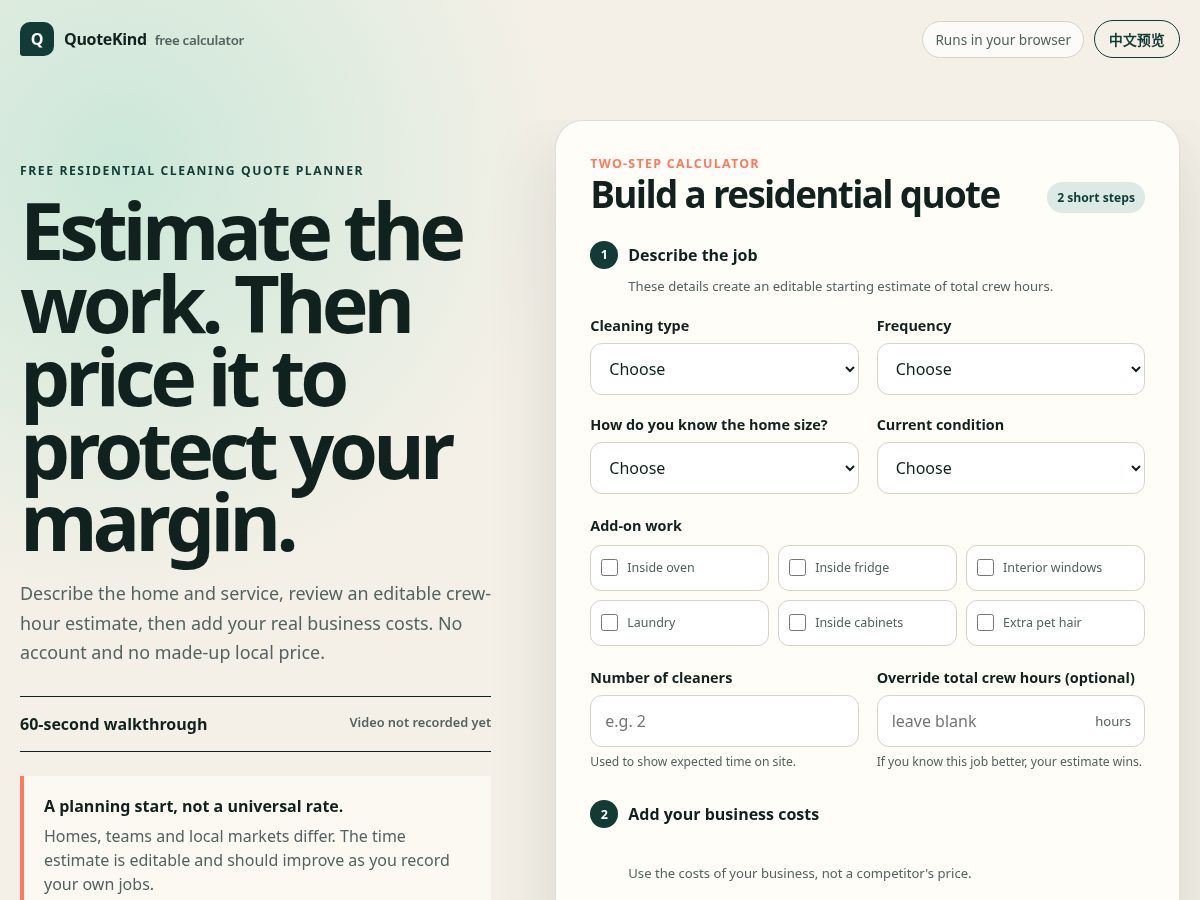Click the free calculator tagline
The width and height of the screenshot is (1200, 900).
pyautogui.click(x=199, y=41)
